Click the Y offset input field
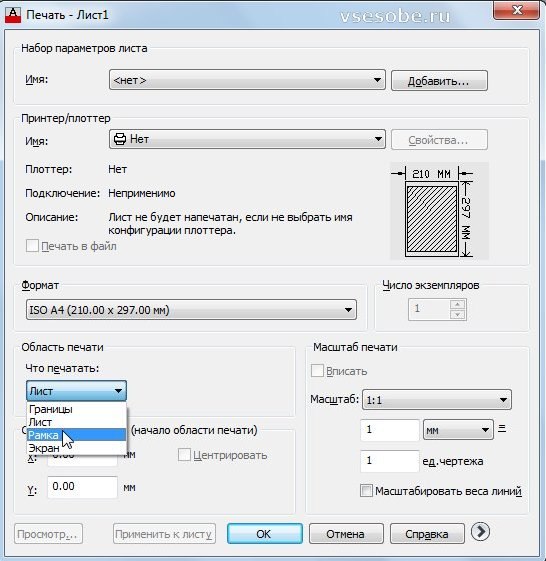Screen dimensions: 546x561 82,487
